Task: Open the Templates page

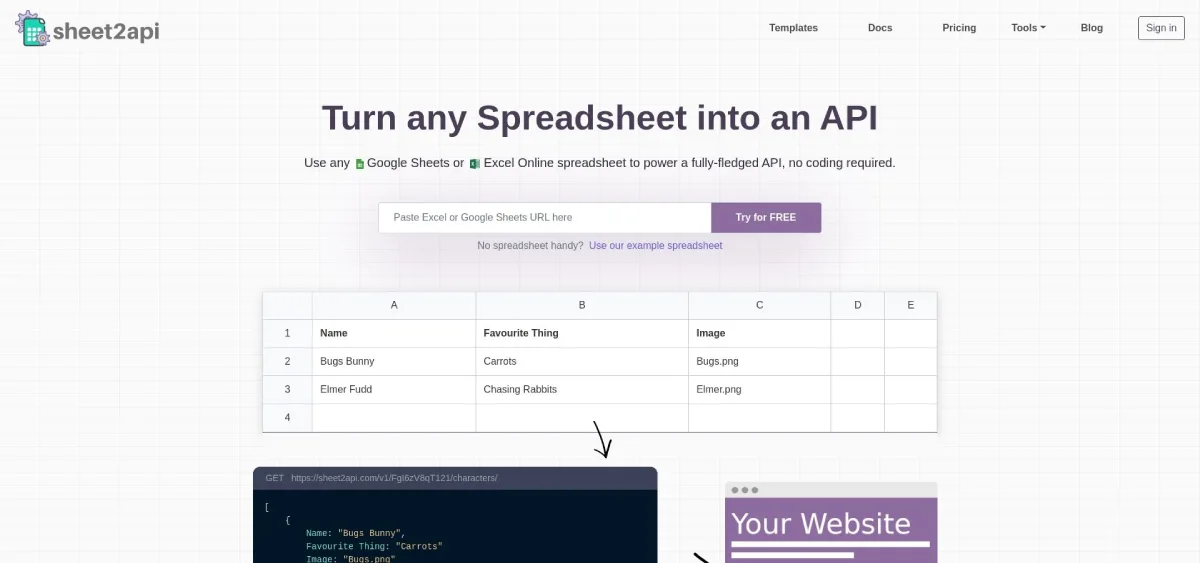Action: [793, 28]
